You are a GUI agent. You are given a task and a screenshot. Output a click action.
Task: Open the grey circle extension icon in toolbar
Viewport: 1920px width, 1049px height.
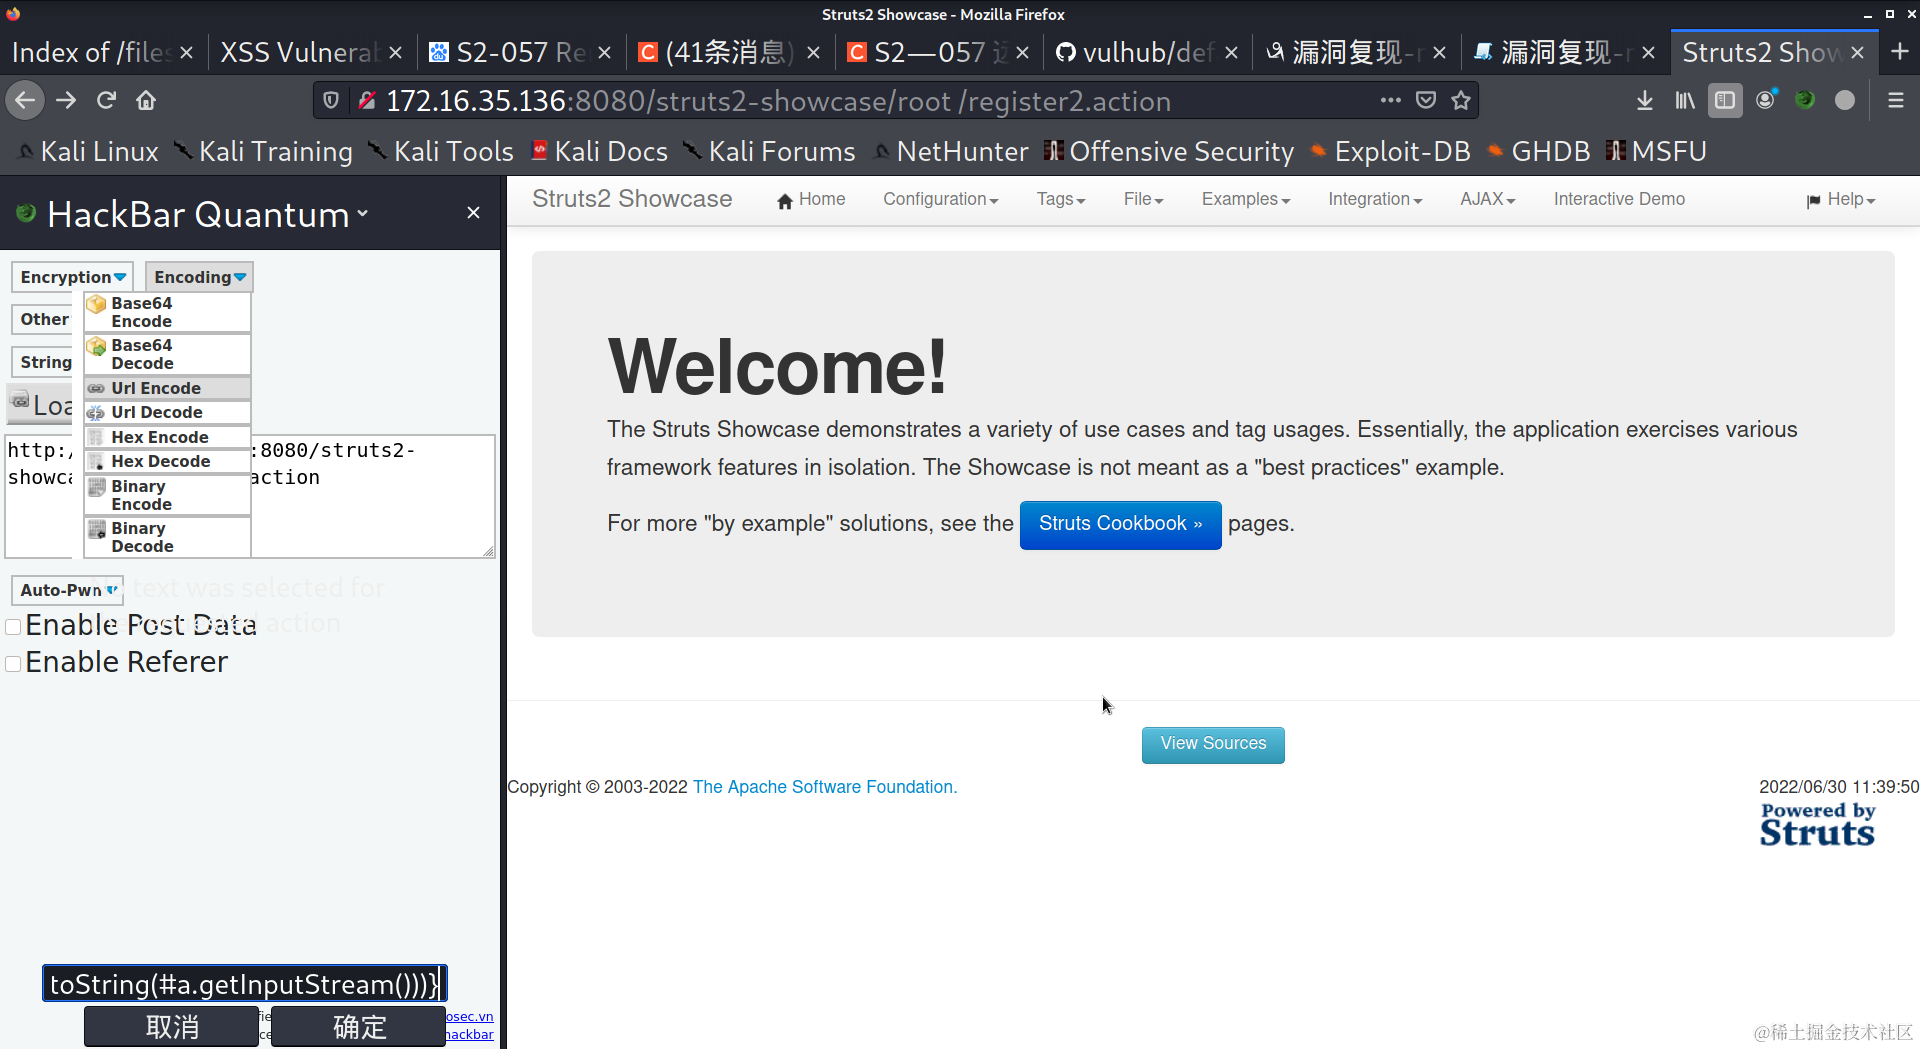tap(1845, 100)
